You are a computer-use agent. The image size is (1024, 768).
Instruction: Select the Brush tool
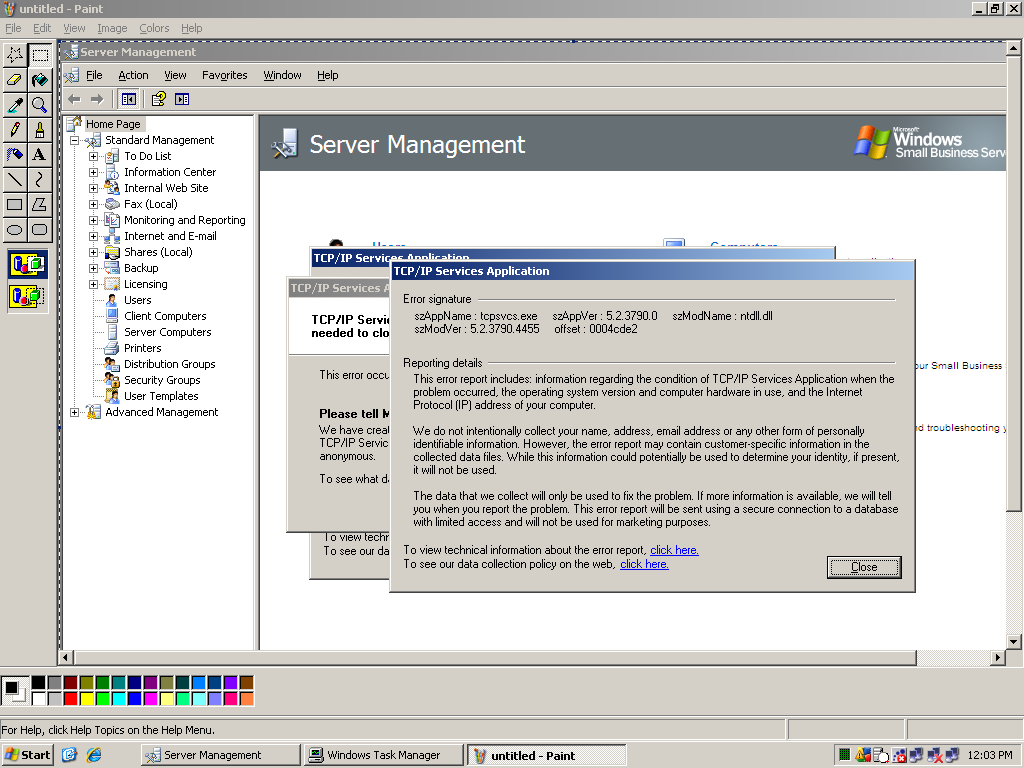click(40, 129)
